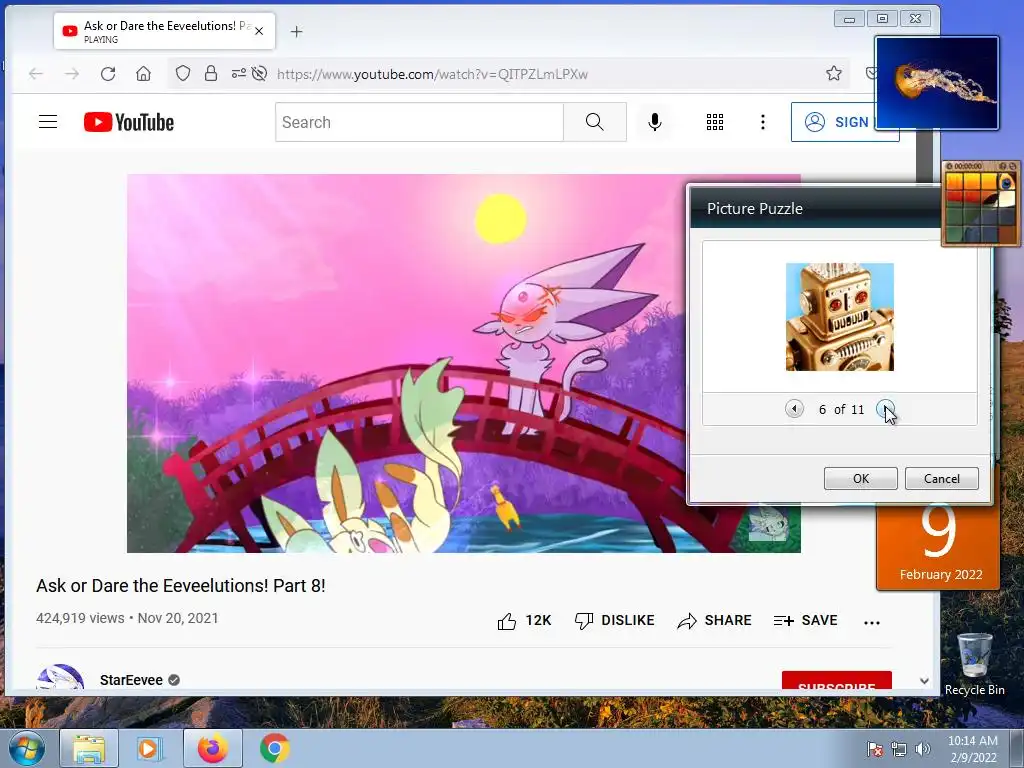
Task: Click the autoplay blocked icon in address bar
Action: [x=260, y=73]
